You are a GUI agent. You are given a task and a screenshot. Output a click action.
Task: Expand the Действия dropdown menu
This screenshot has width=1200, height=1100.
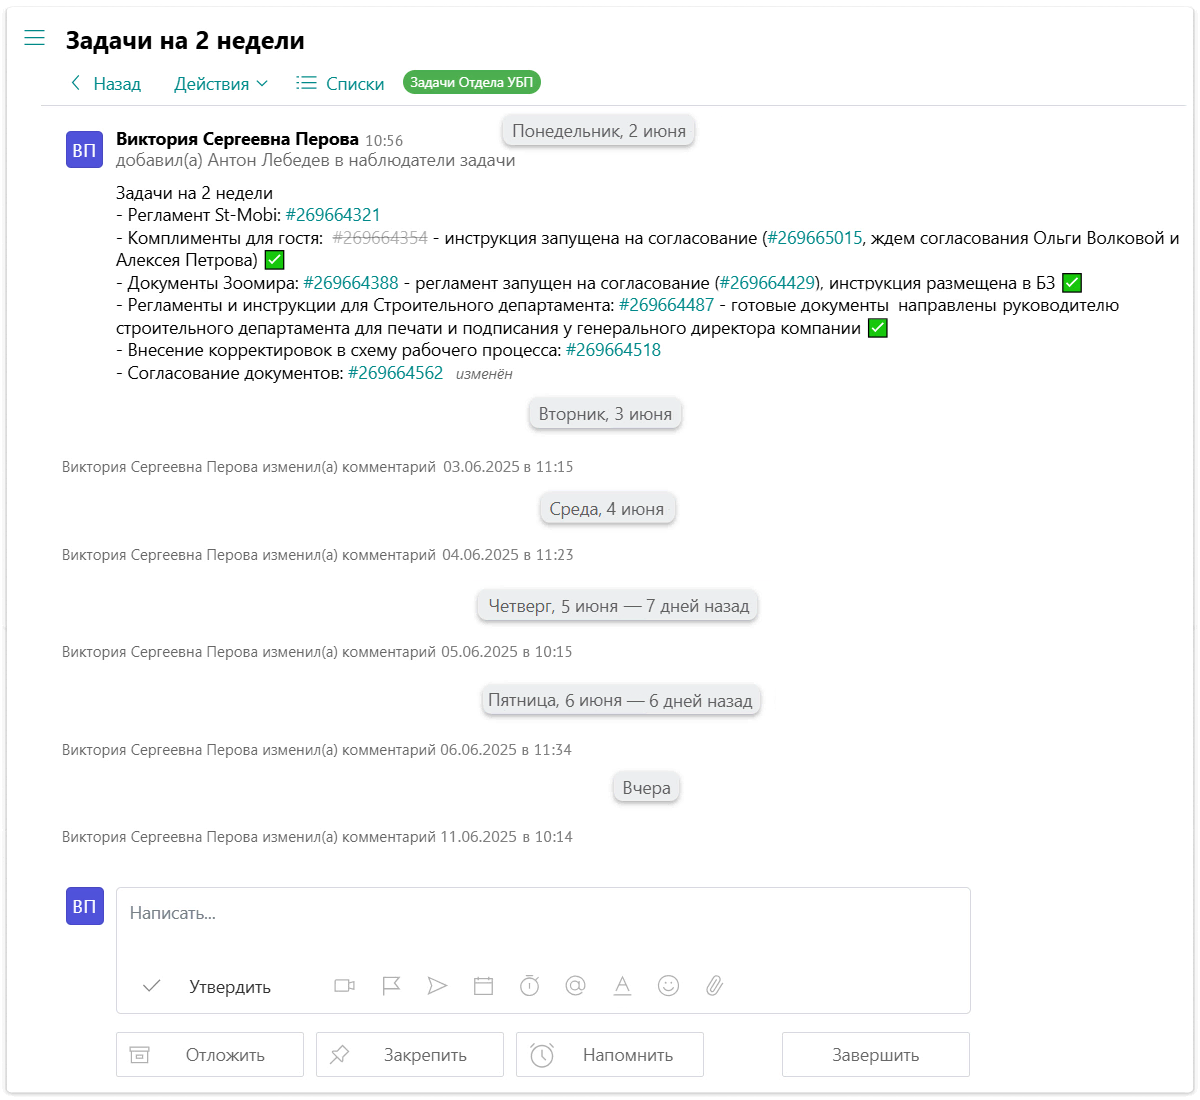click(220, 84)
